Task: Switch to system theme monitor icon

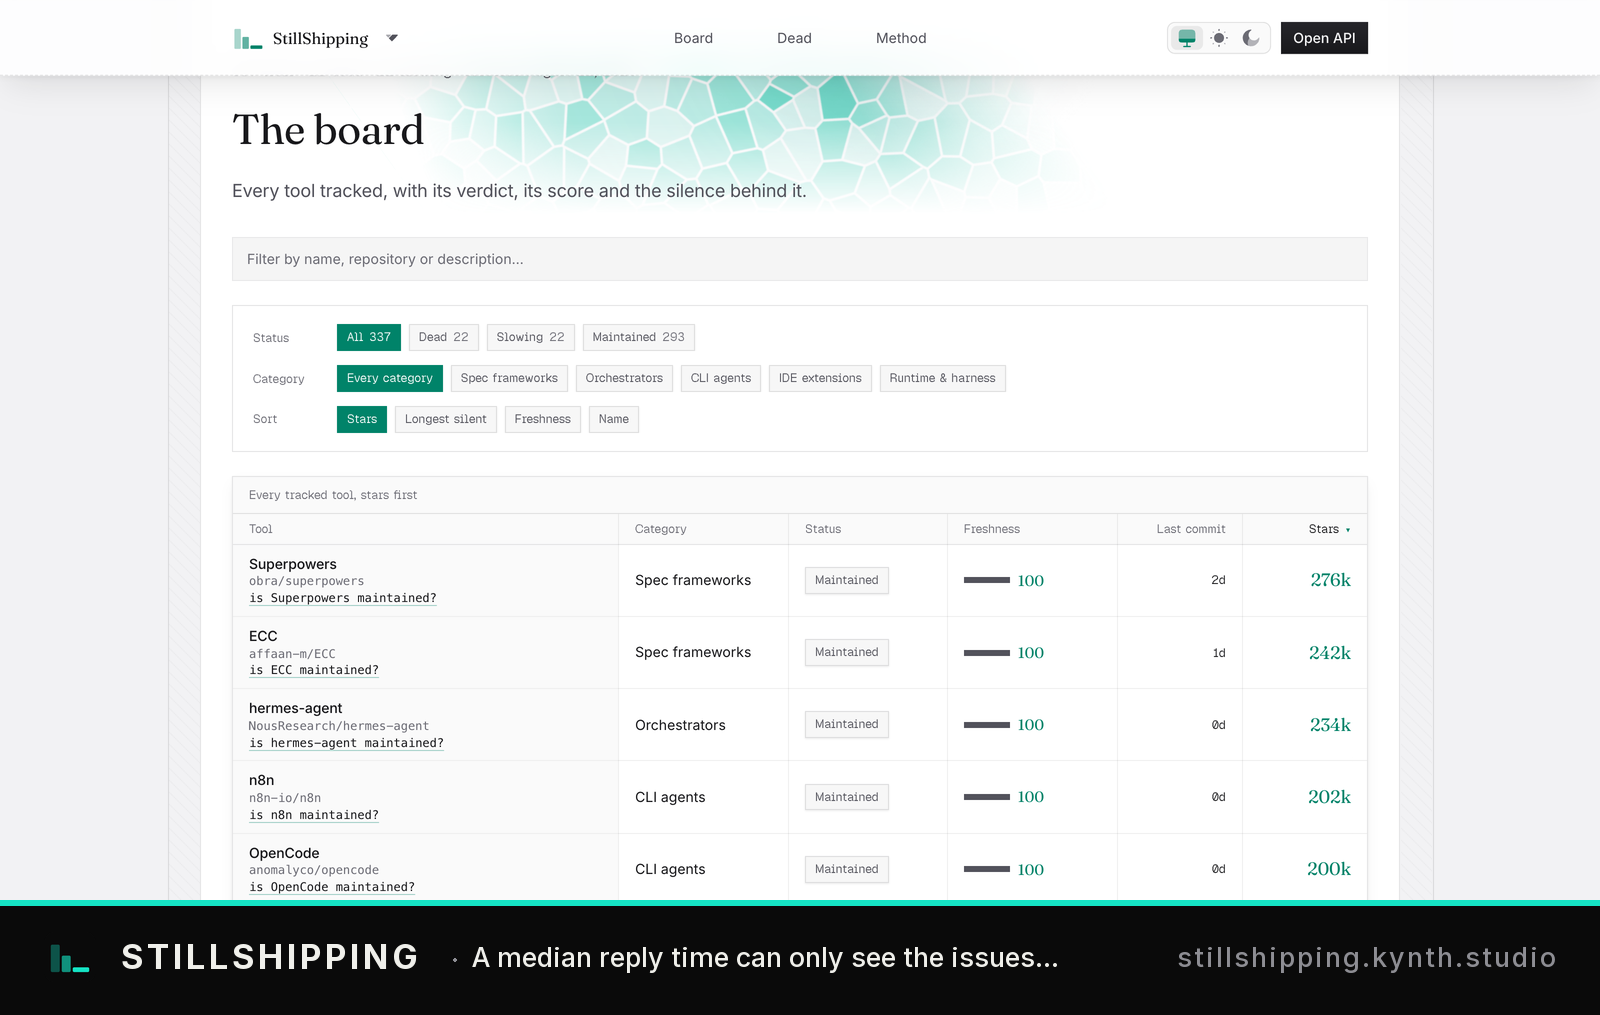Action: [1187, 38]
